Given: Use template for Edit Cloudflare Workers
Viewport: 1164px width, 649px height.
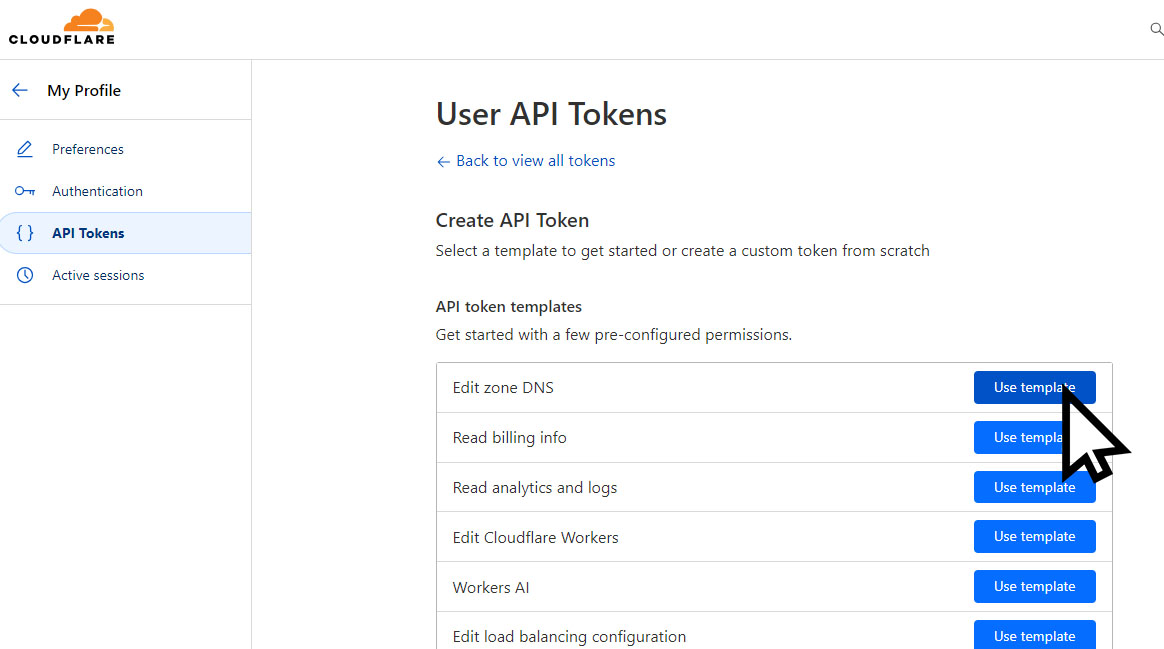Looking at the screenshot, I should (1034, 537).
